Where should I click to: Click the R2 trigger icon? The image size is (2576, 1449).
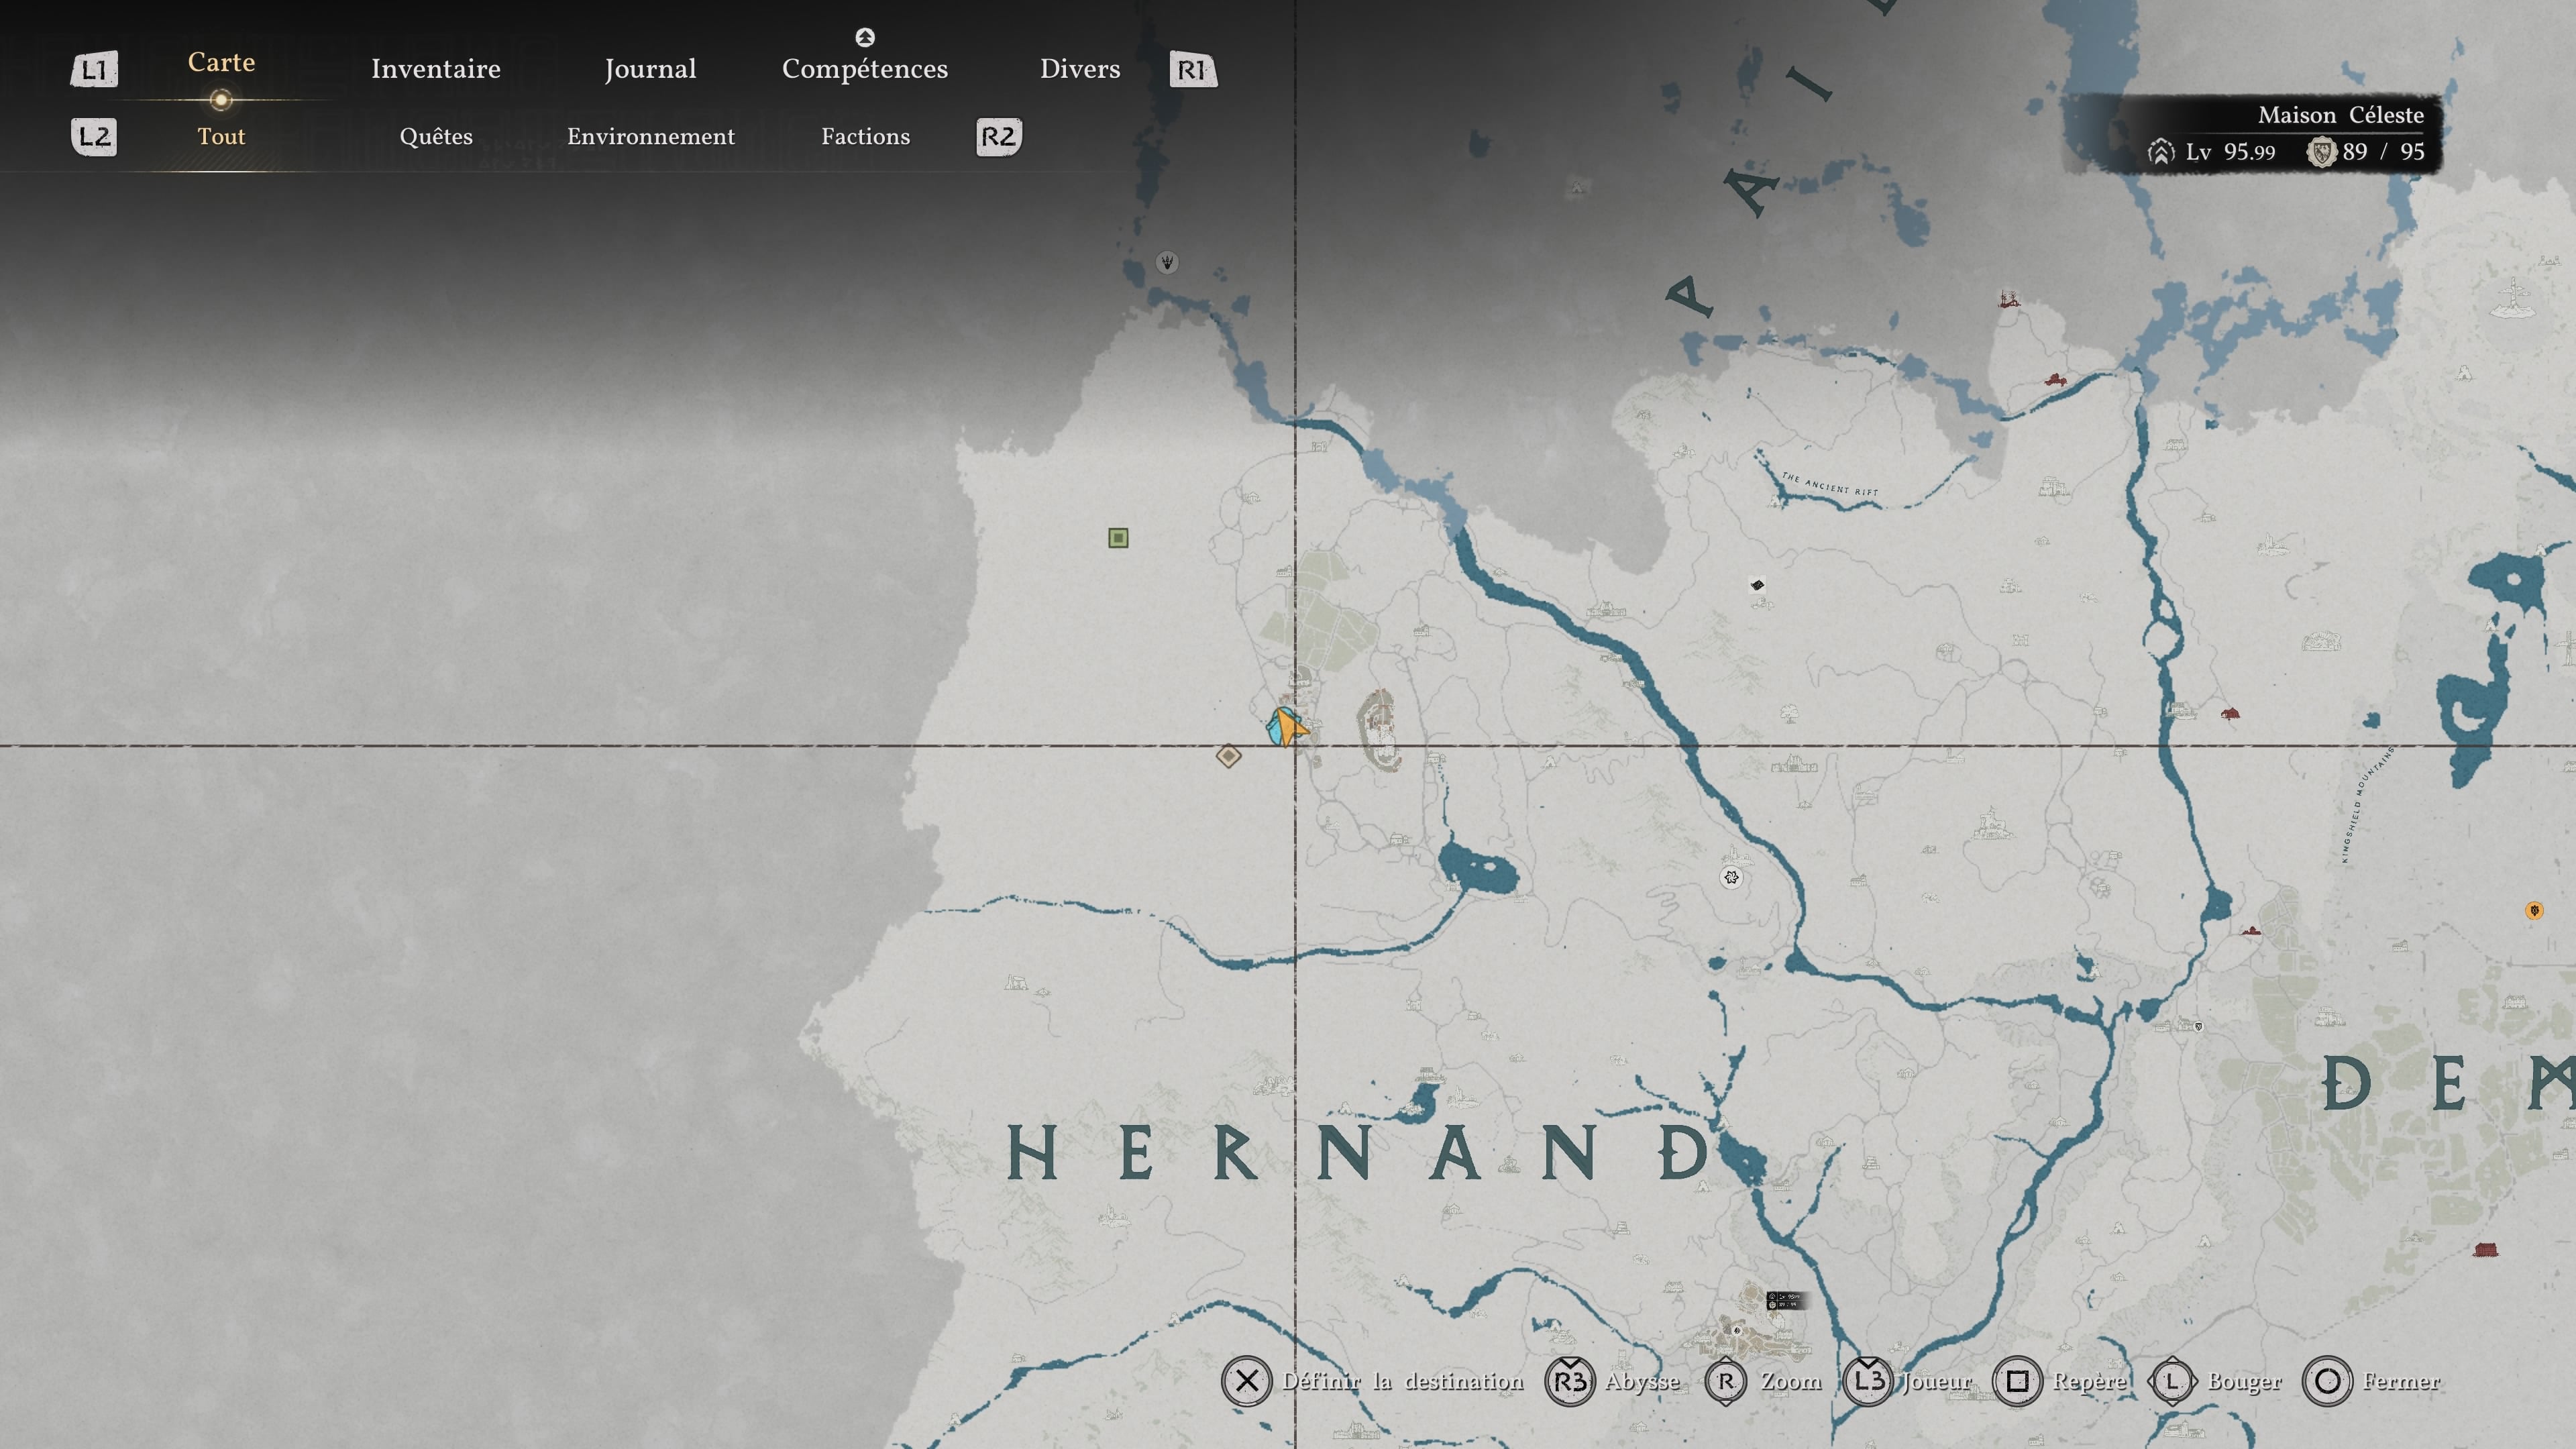pos(999,137)
